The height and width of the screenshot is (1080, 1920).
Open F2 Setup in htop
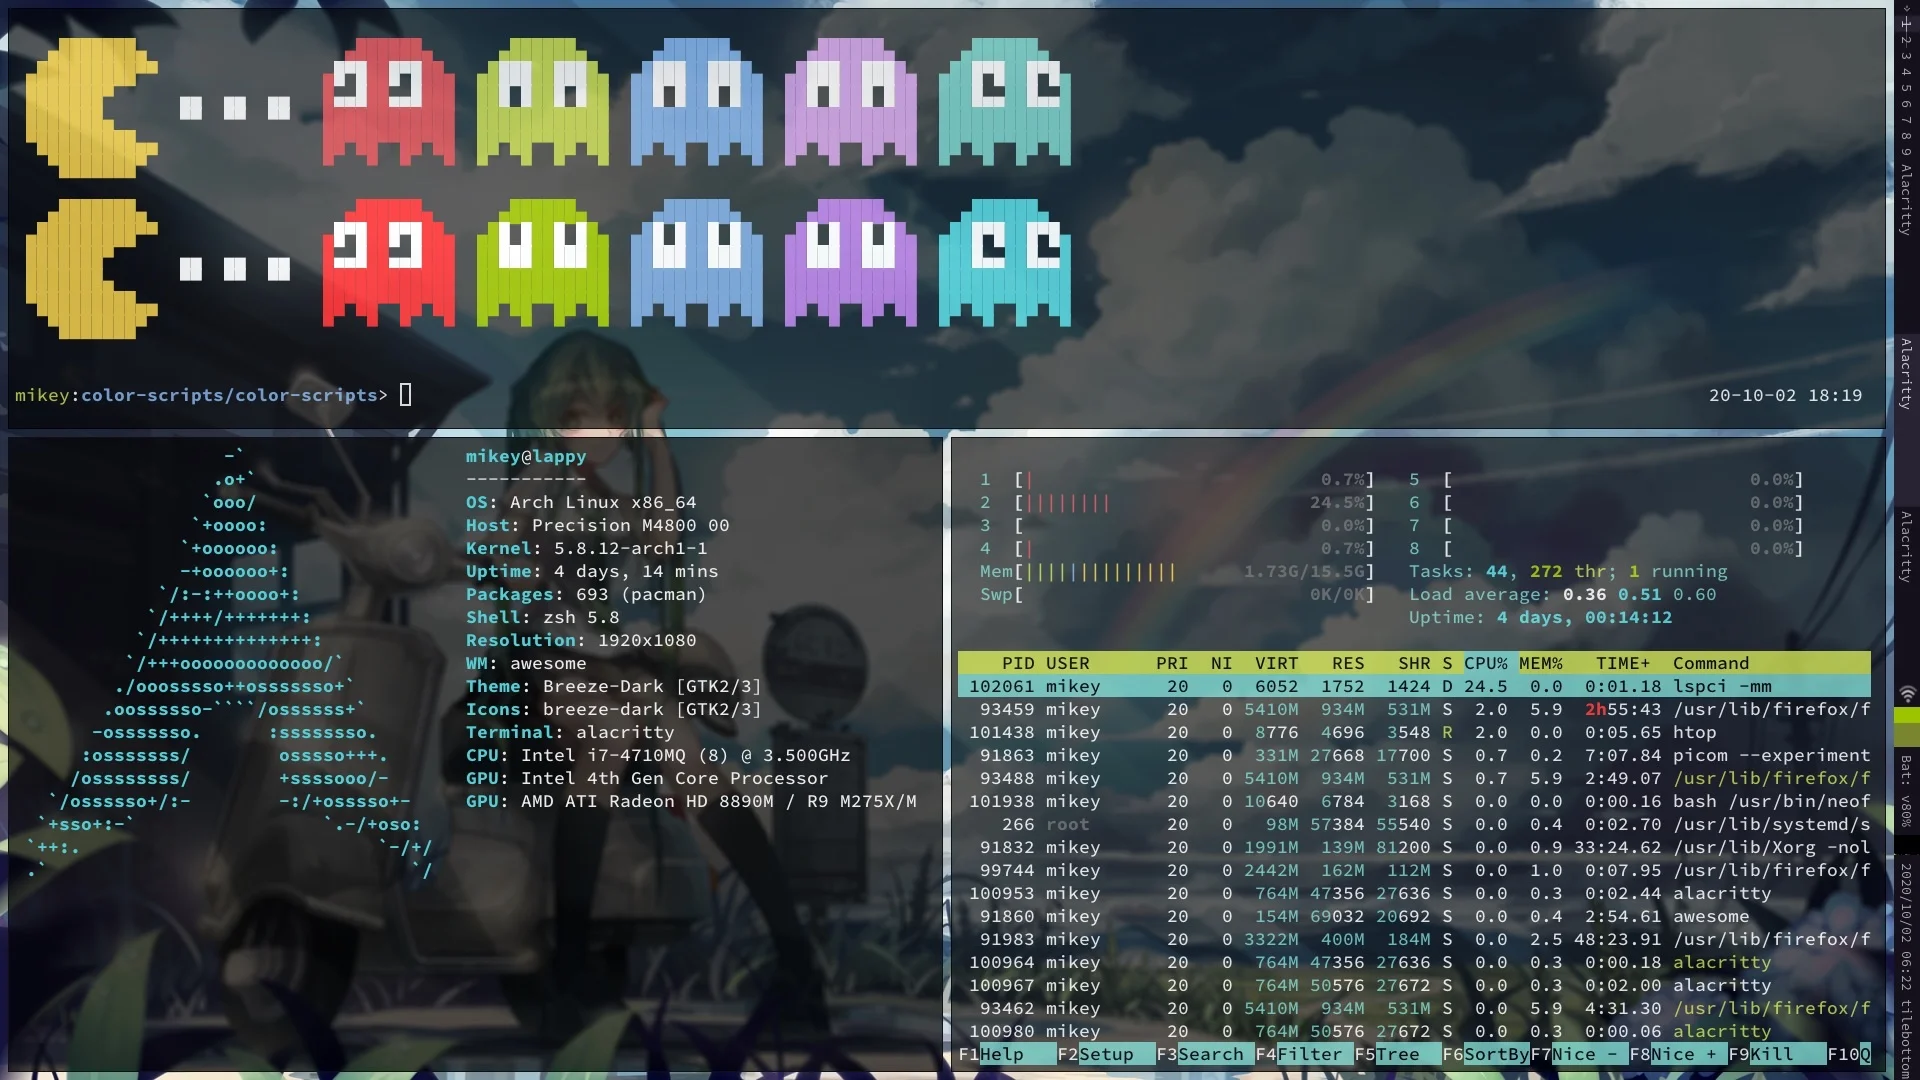[1104, 1054]
